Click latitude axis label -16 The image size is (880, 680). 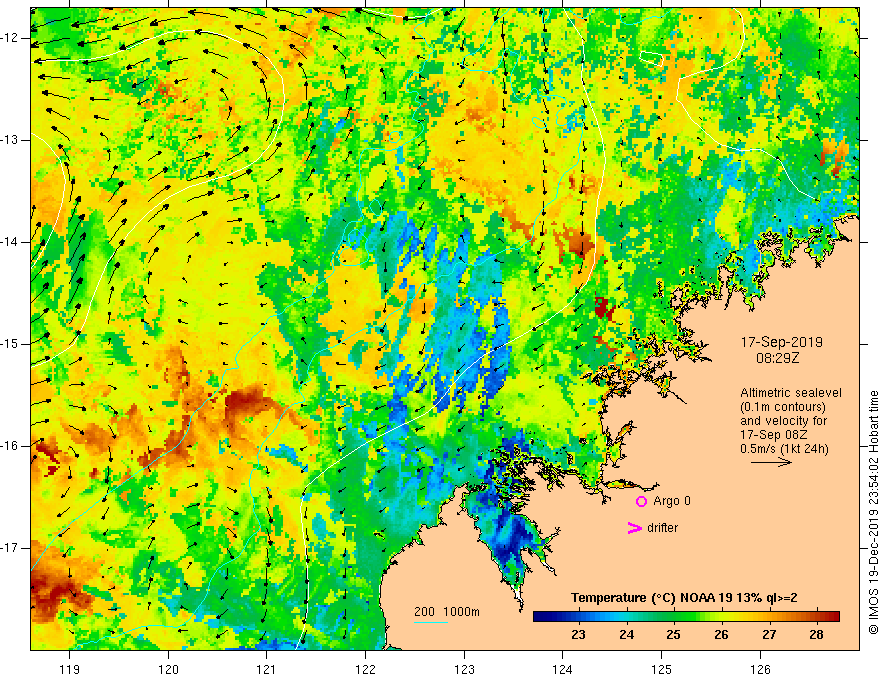coord(10,446)
